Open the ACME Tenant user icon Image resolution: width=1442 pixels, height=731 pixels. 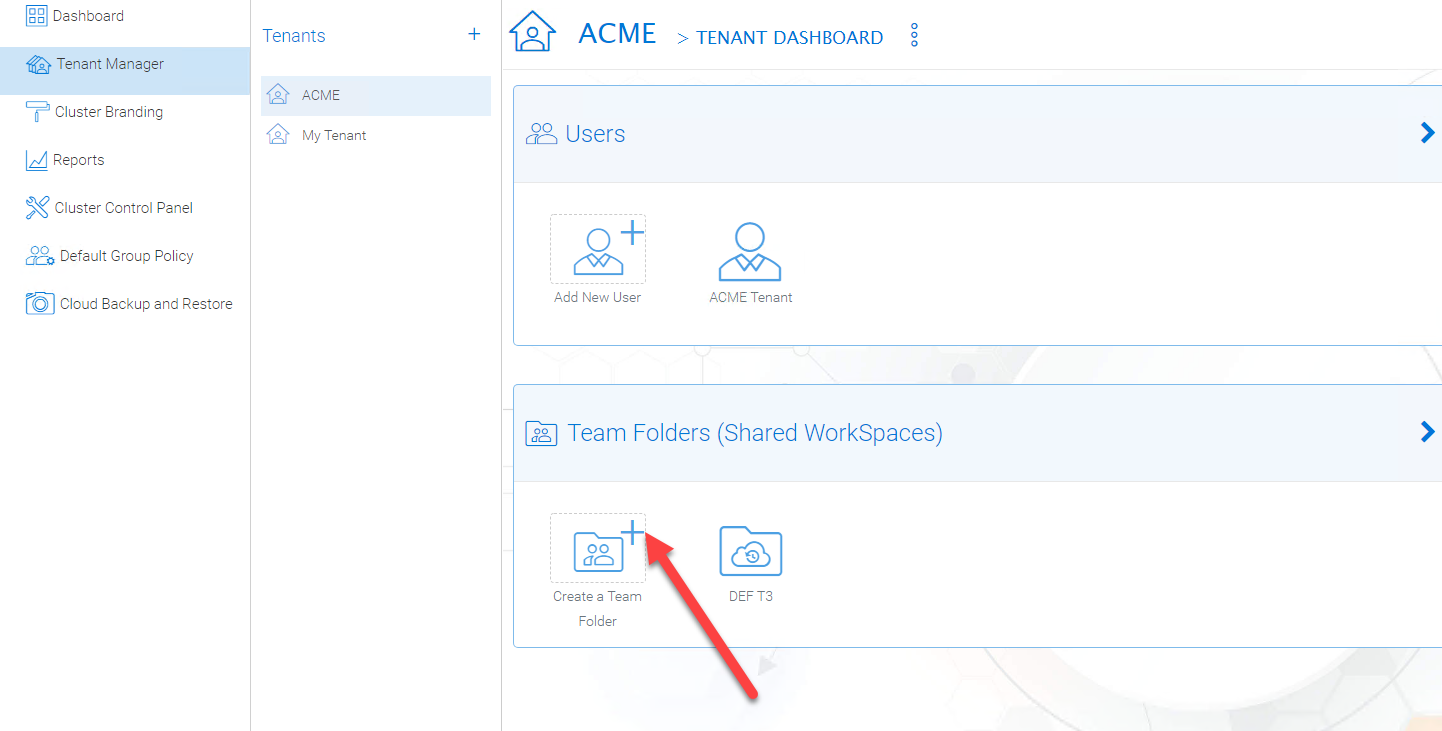coord(750,250)
